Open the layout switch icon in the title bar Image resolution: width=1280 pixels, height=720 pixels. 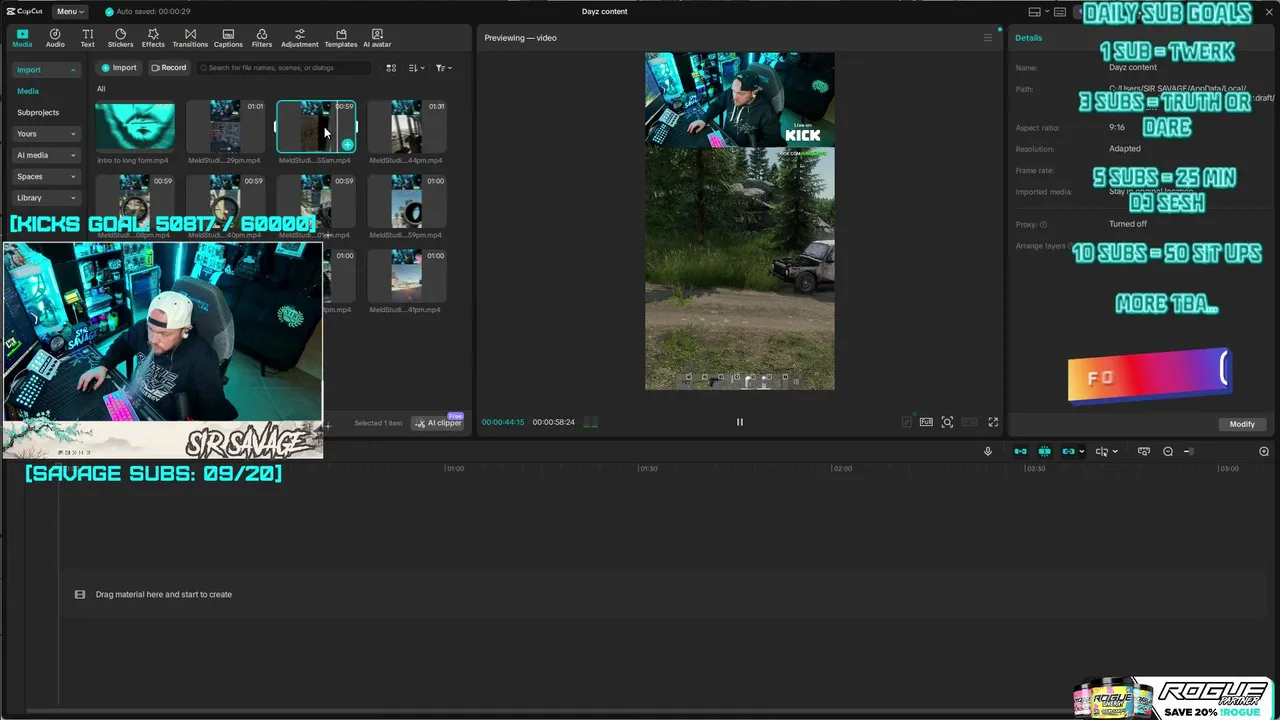(x=1035, y=12)
